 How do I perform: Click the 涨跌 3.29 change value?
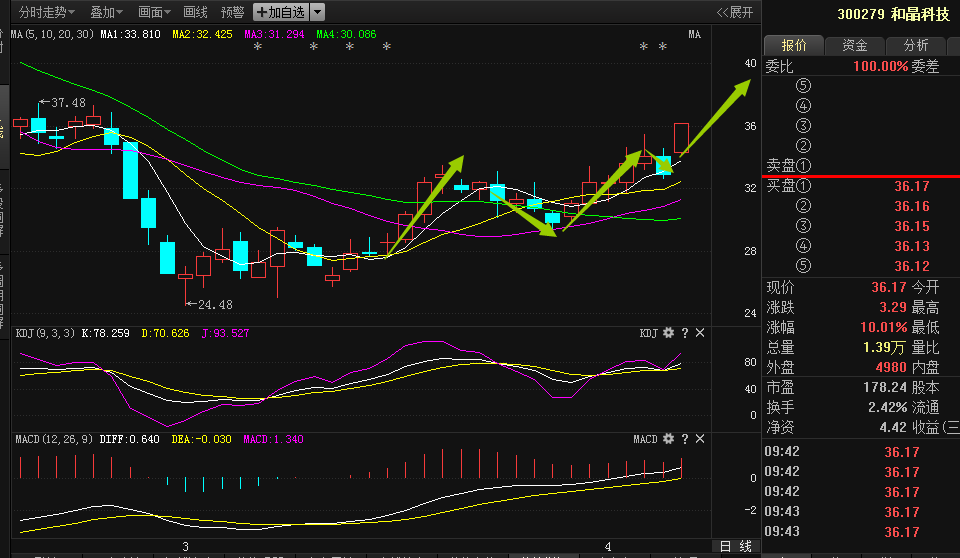(893, 307)
